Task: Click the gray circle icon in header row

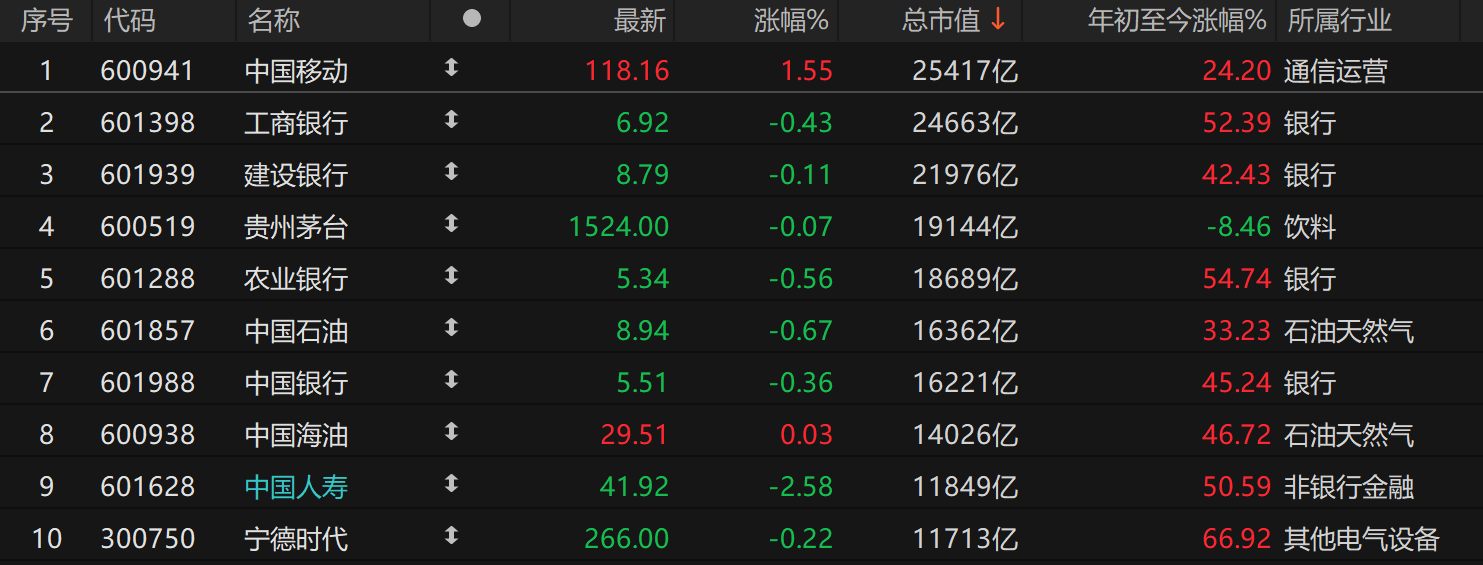Action: pos(472,19)
